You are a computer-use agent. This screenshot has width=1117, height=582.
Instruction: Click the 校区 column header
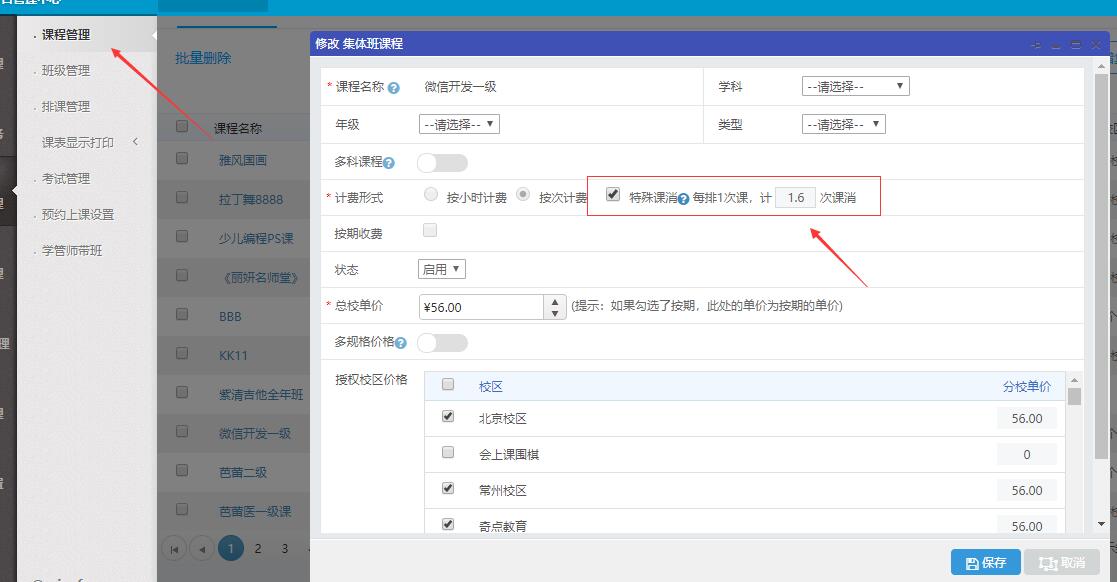491,387
